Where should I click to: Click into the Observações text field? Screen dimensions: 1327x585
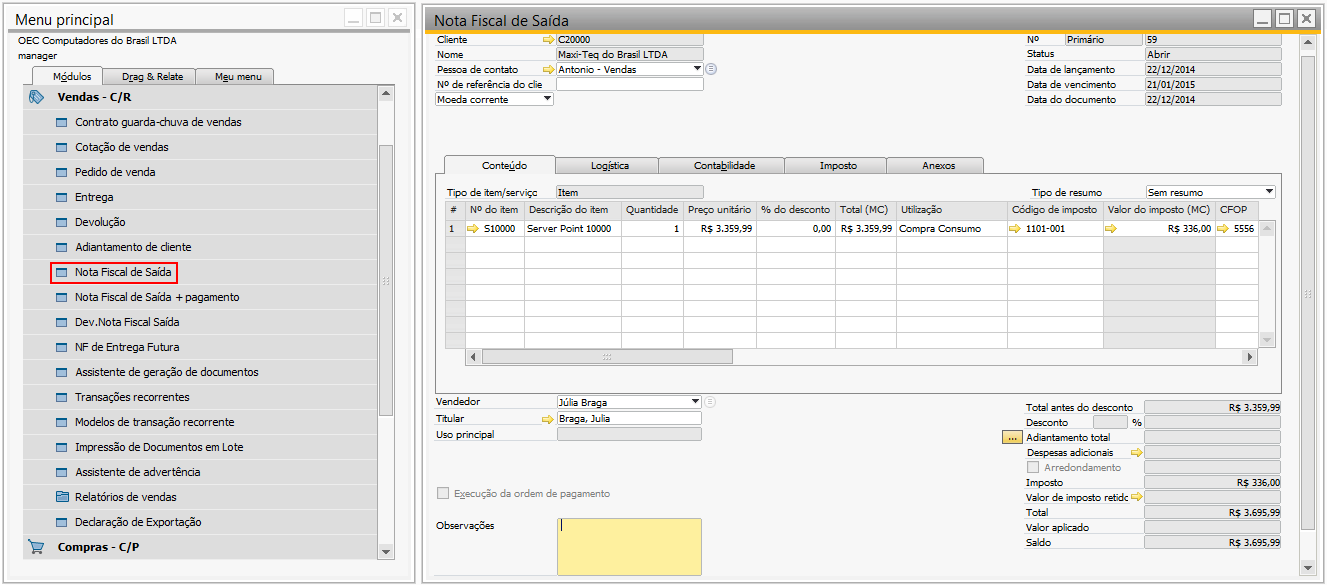pos(629,547)
